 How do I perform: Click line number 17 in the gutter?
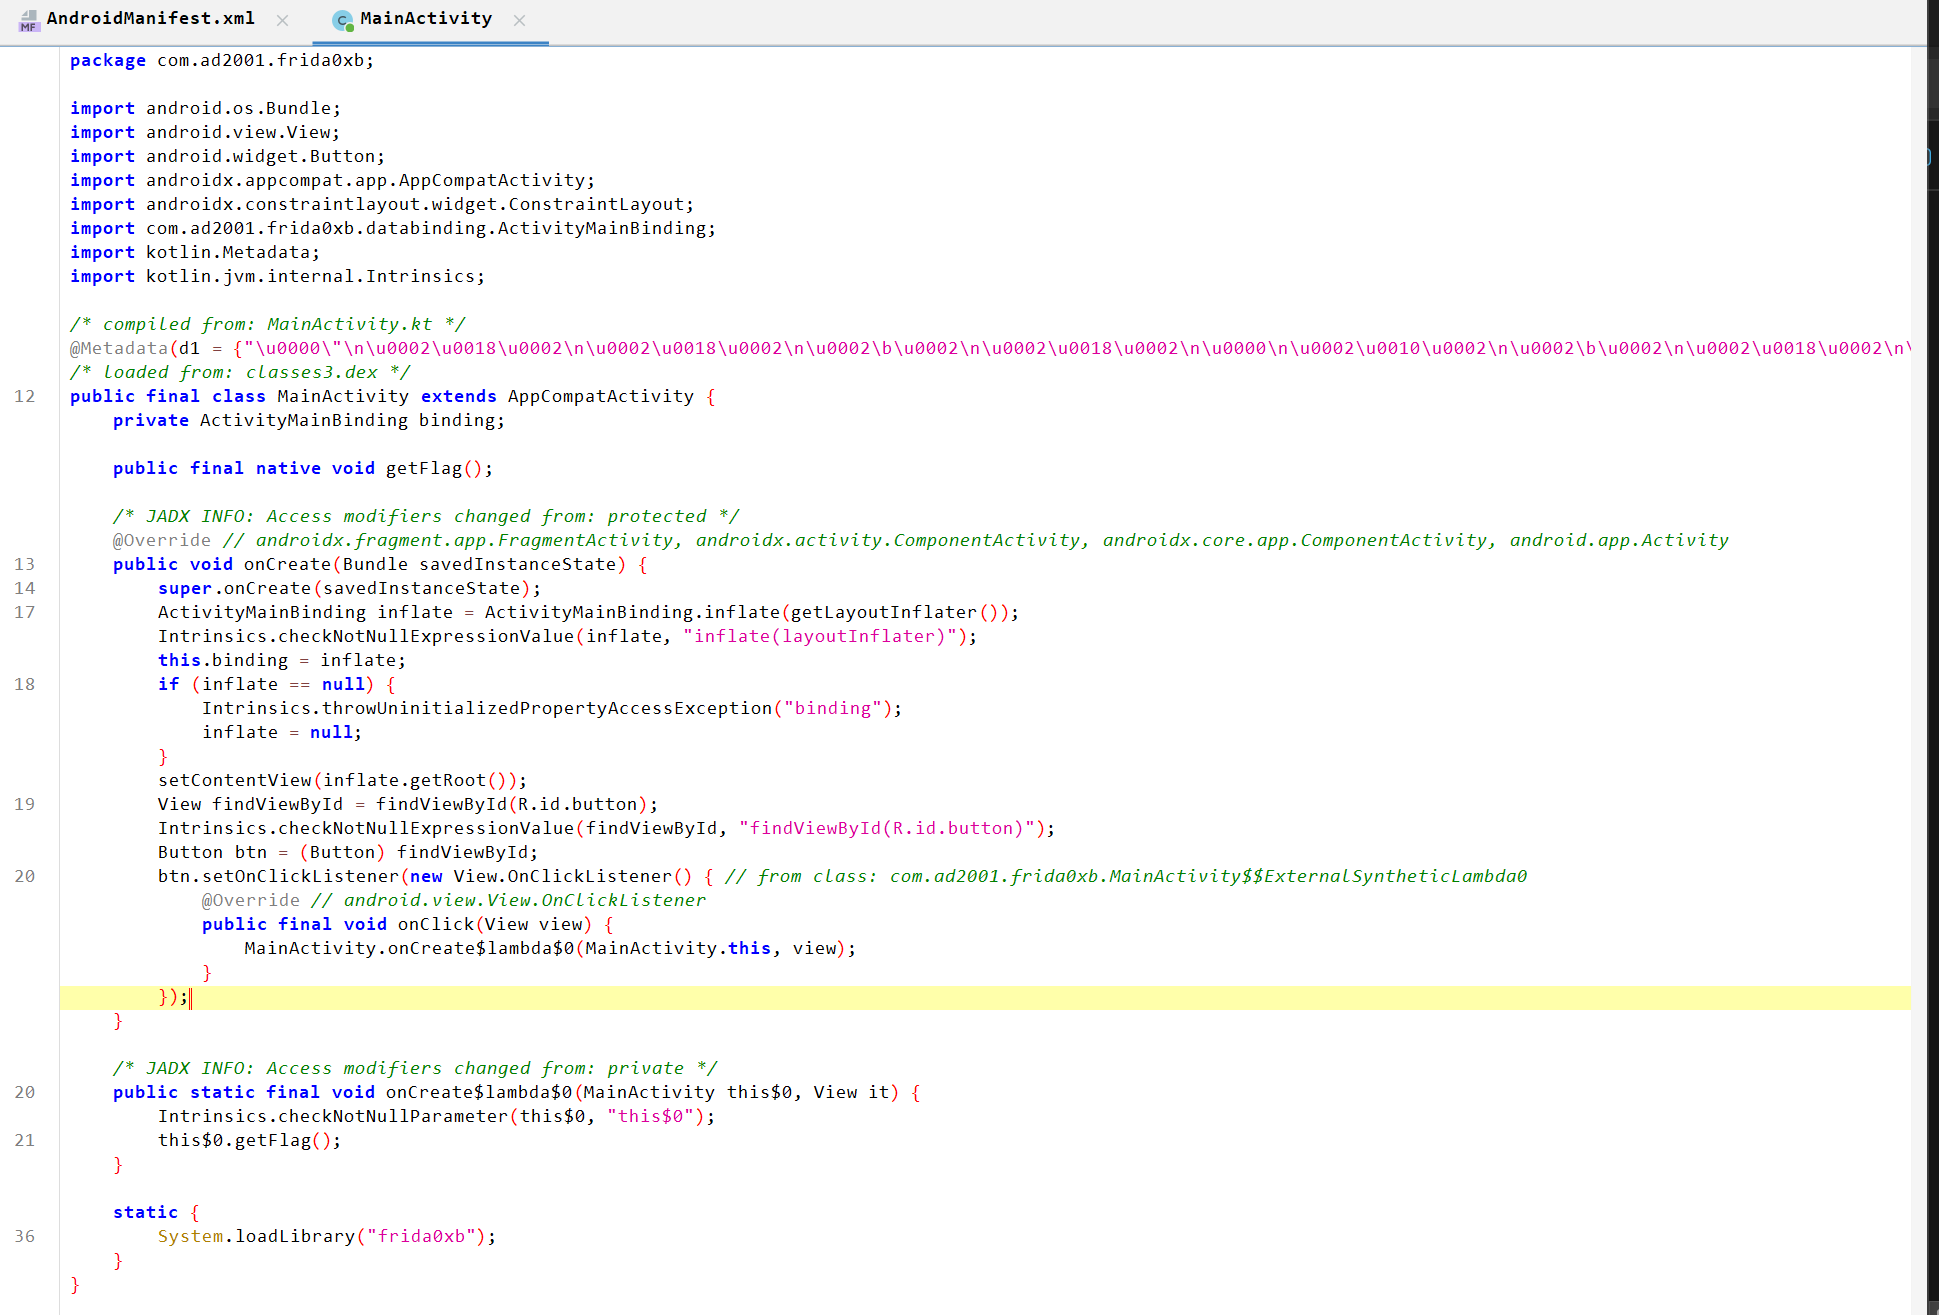point(25,612)
